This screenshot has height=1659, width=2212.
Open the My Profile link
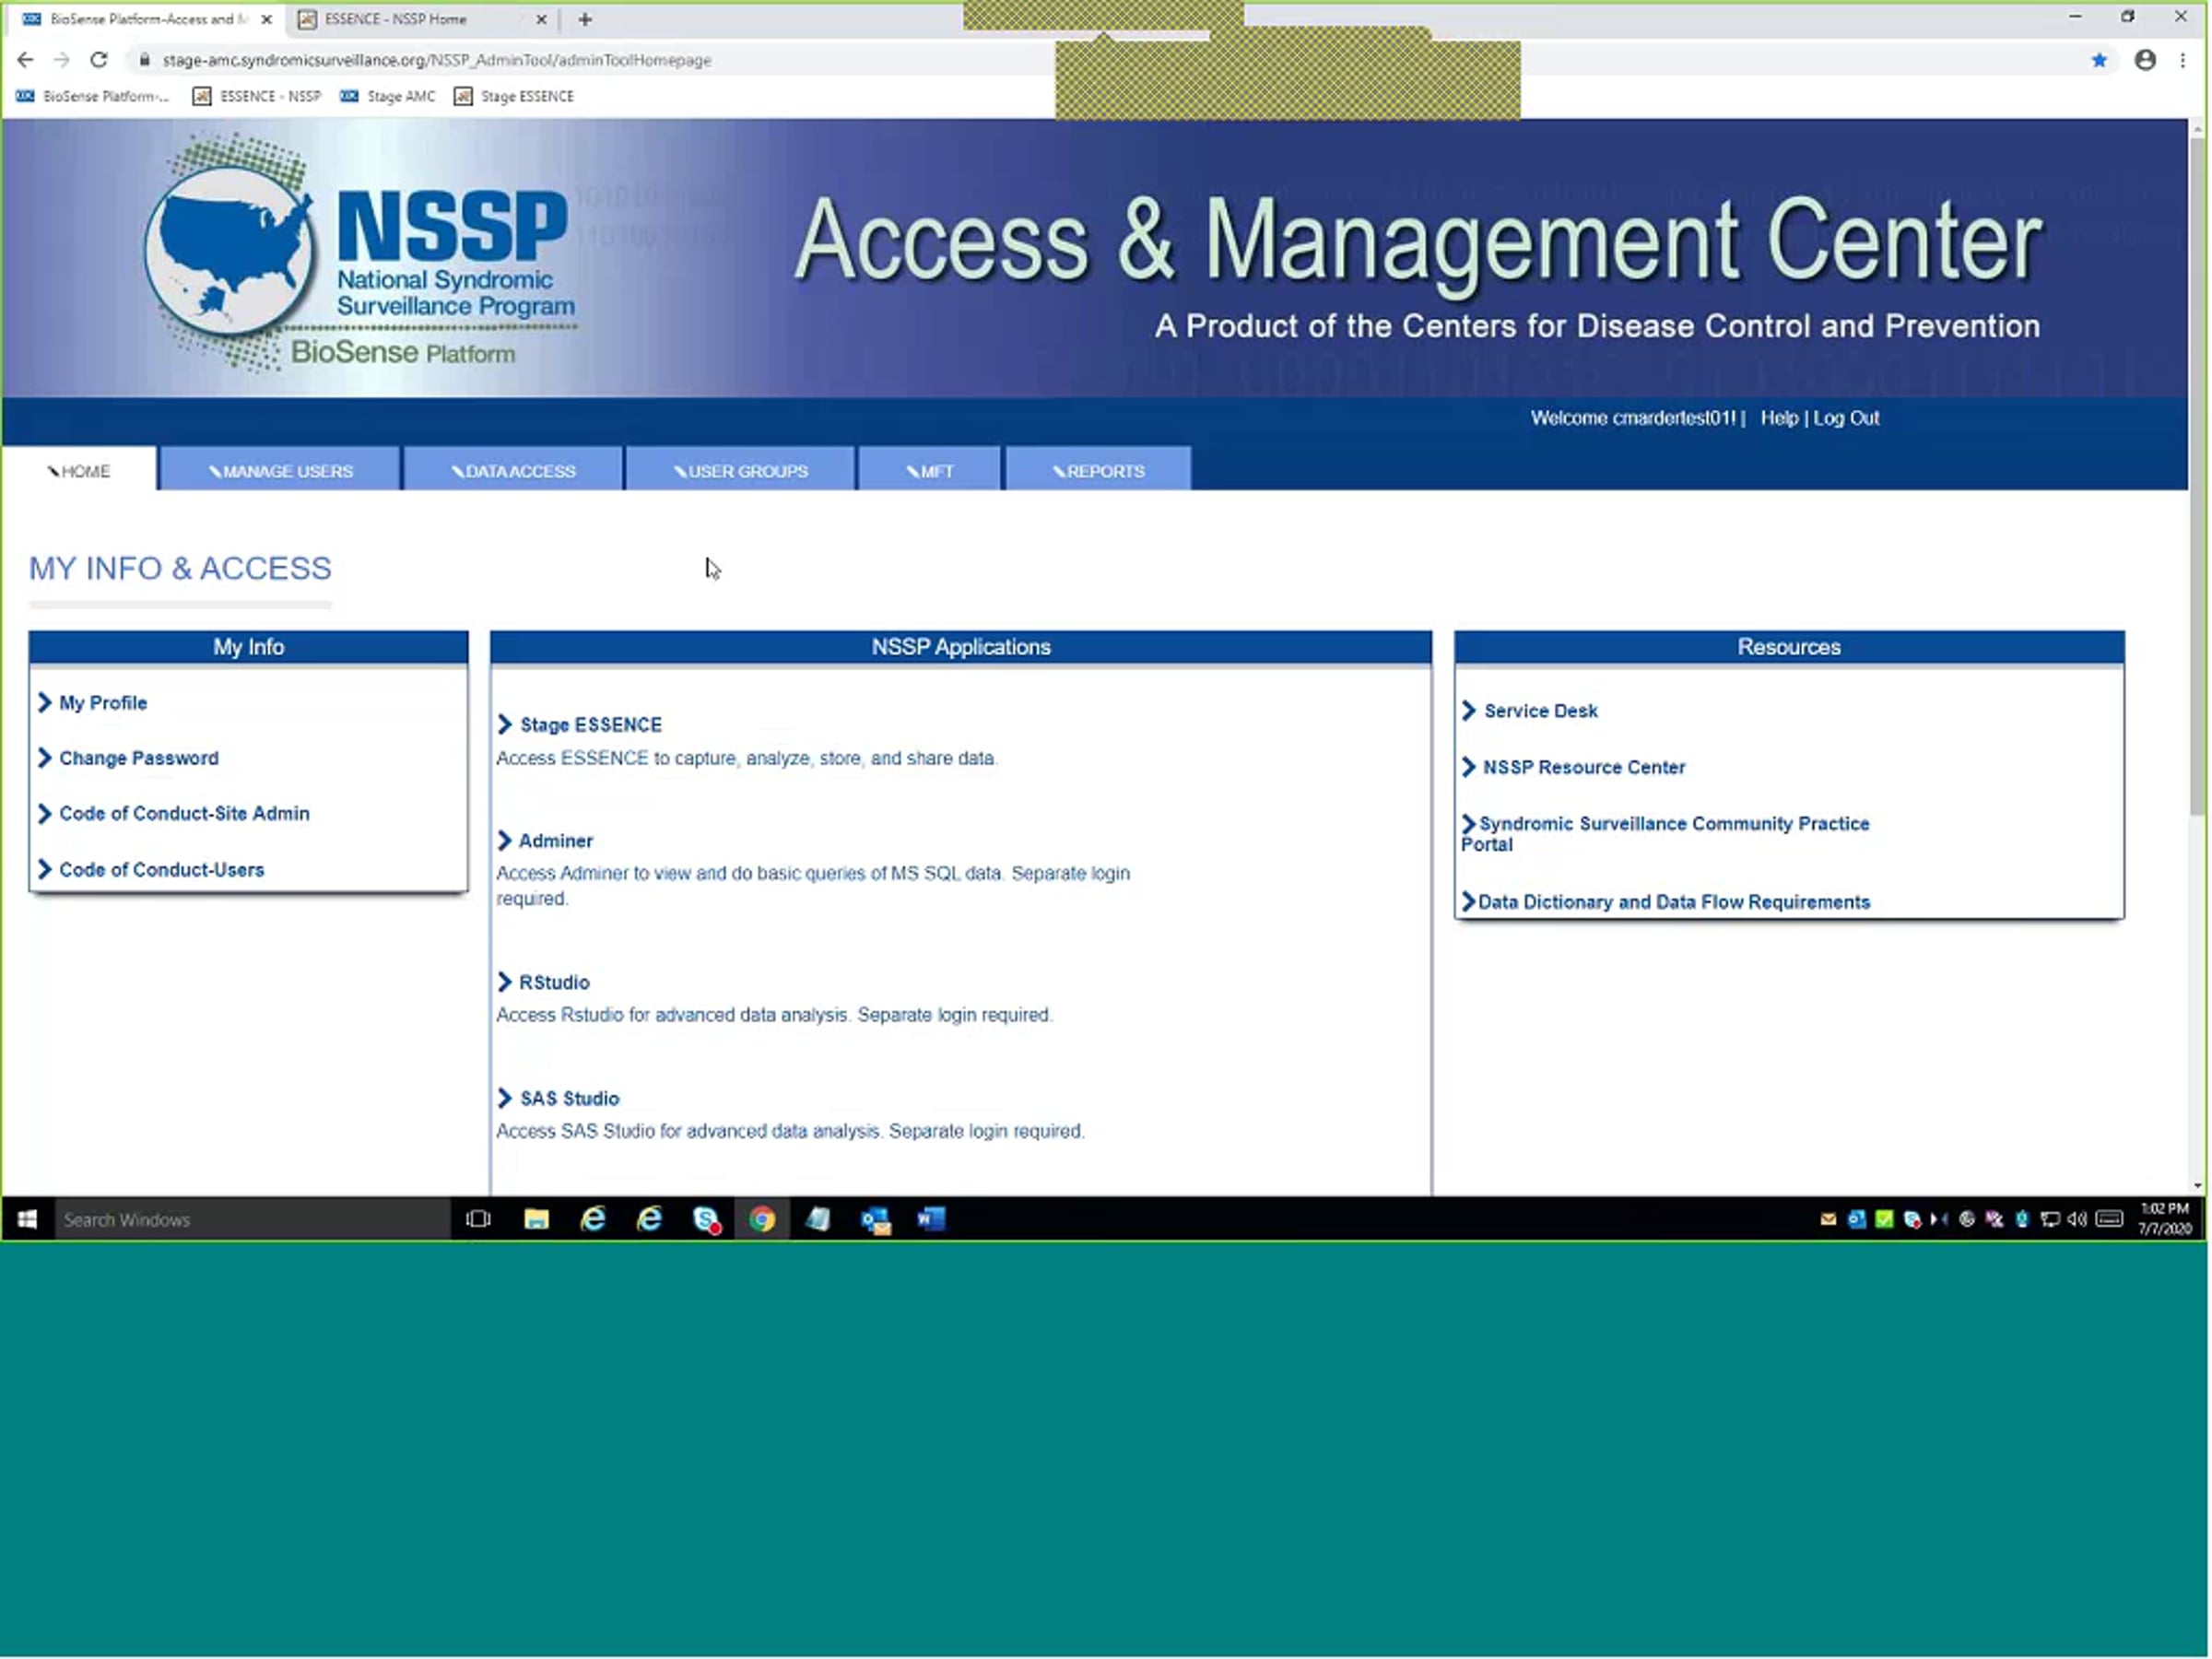103,703
